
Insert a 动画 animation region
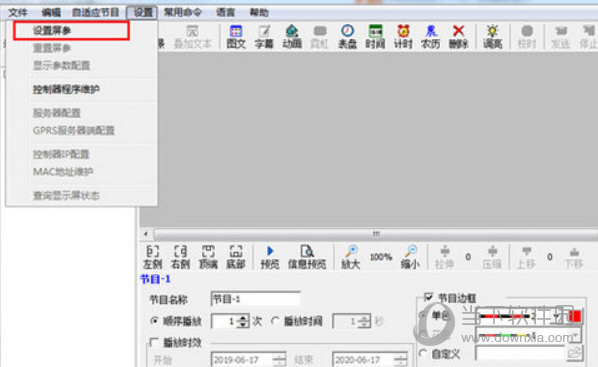pos(292,37)
